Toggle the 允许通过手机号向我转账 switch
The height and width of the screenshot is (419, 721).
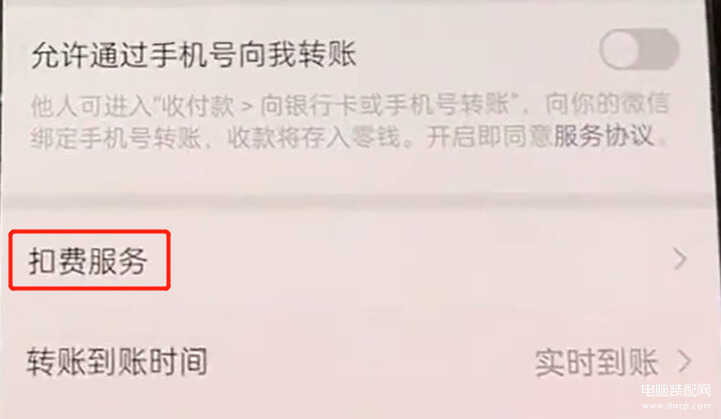(x=639, y=49)
